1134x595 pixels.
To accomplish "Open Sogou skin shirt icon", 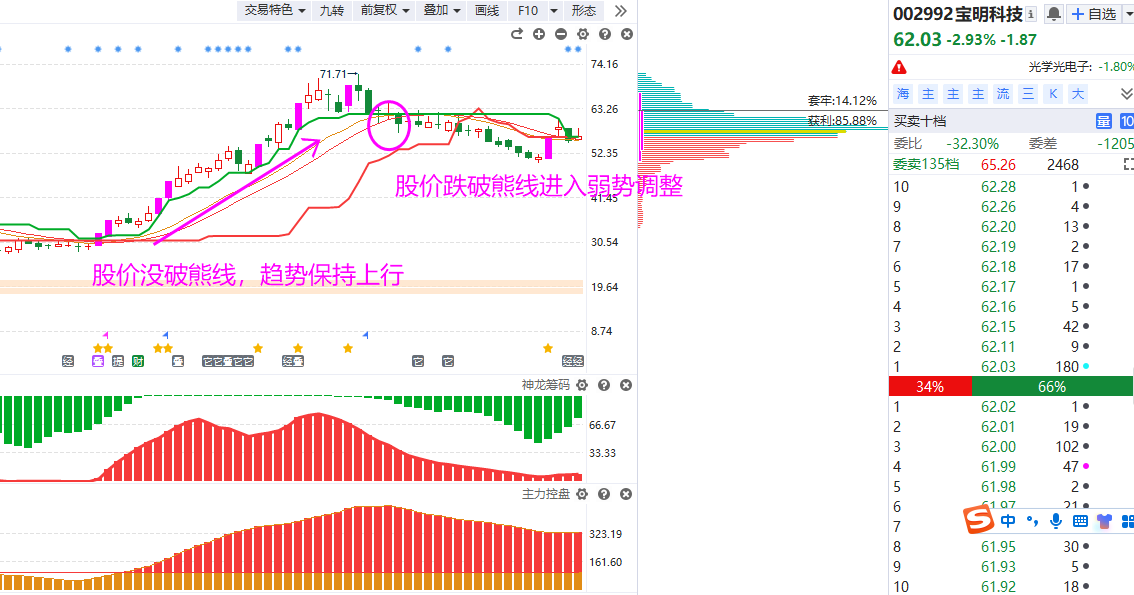I will (x=1104, y=521).
